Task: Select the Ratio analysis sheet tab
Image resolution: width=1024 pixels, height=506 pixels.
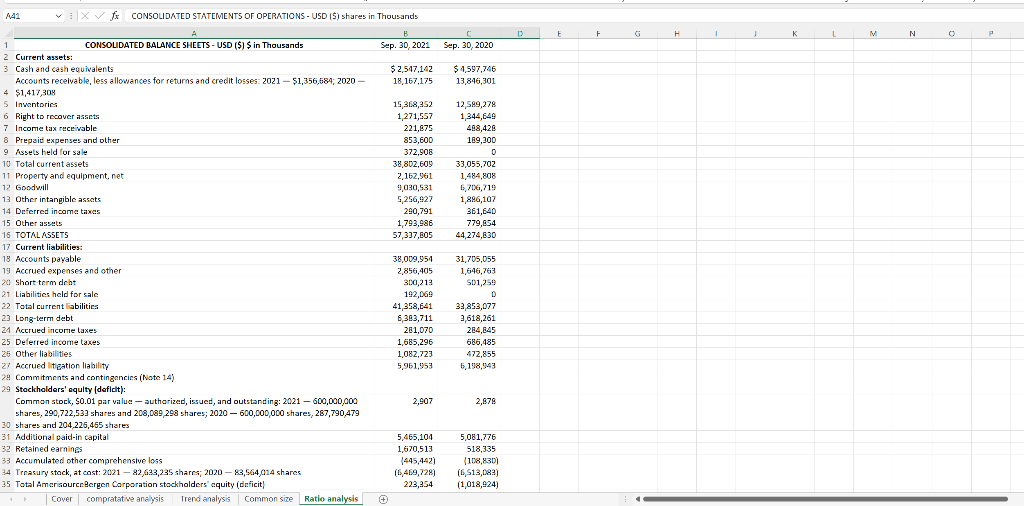Action: coord(332,499)
